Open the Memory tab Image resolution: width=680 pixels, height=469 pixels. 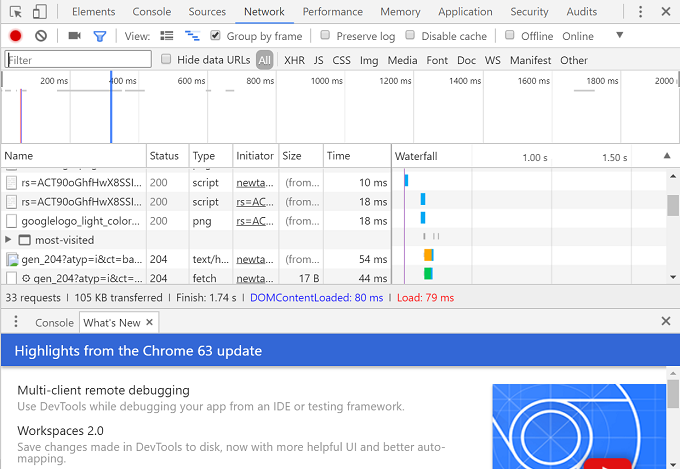pos(400,12)
